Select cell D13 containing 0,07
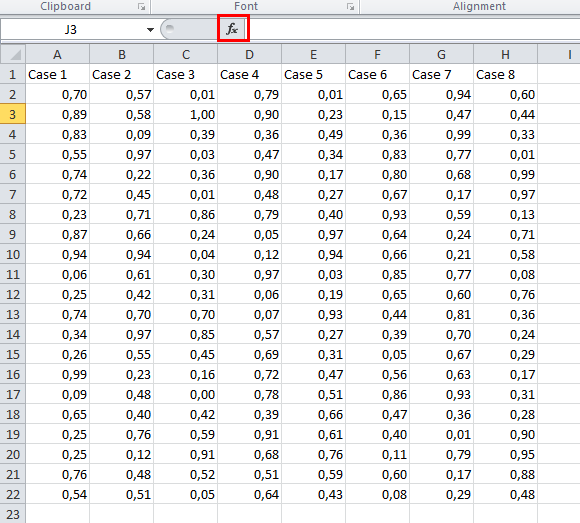 (x=250, y=314)
